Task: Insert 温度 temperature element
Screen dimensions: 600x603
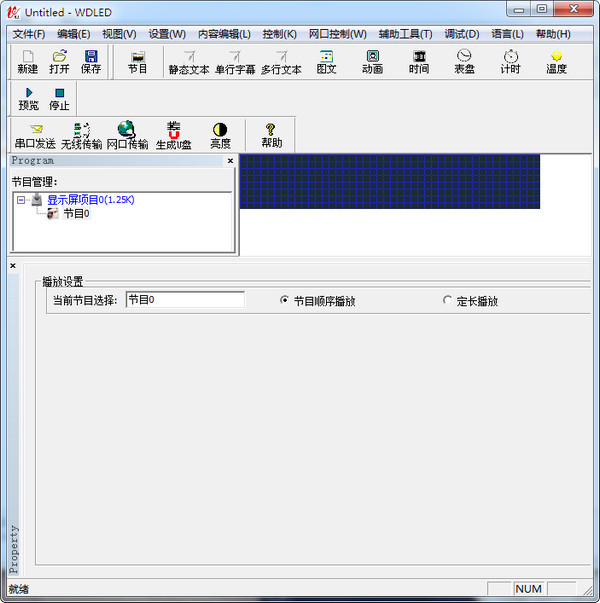Action: [556, 62]
